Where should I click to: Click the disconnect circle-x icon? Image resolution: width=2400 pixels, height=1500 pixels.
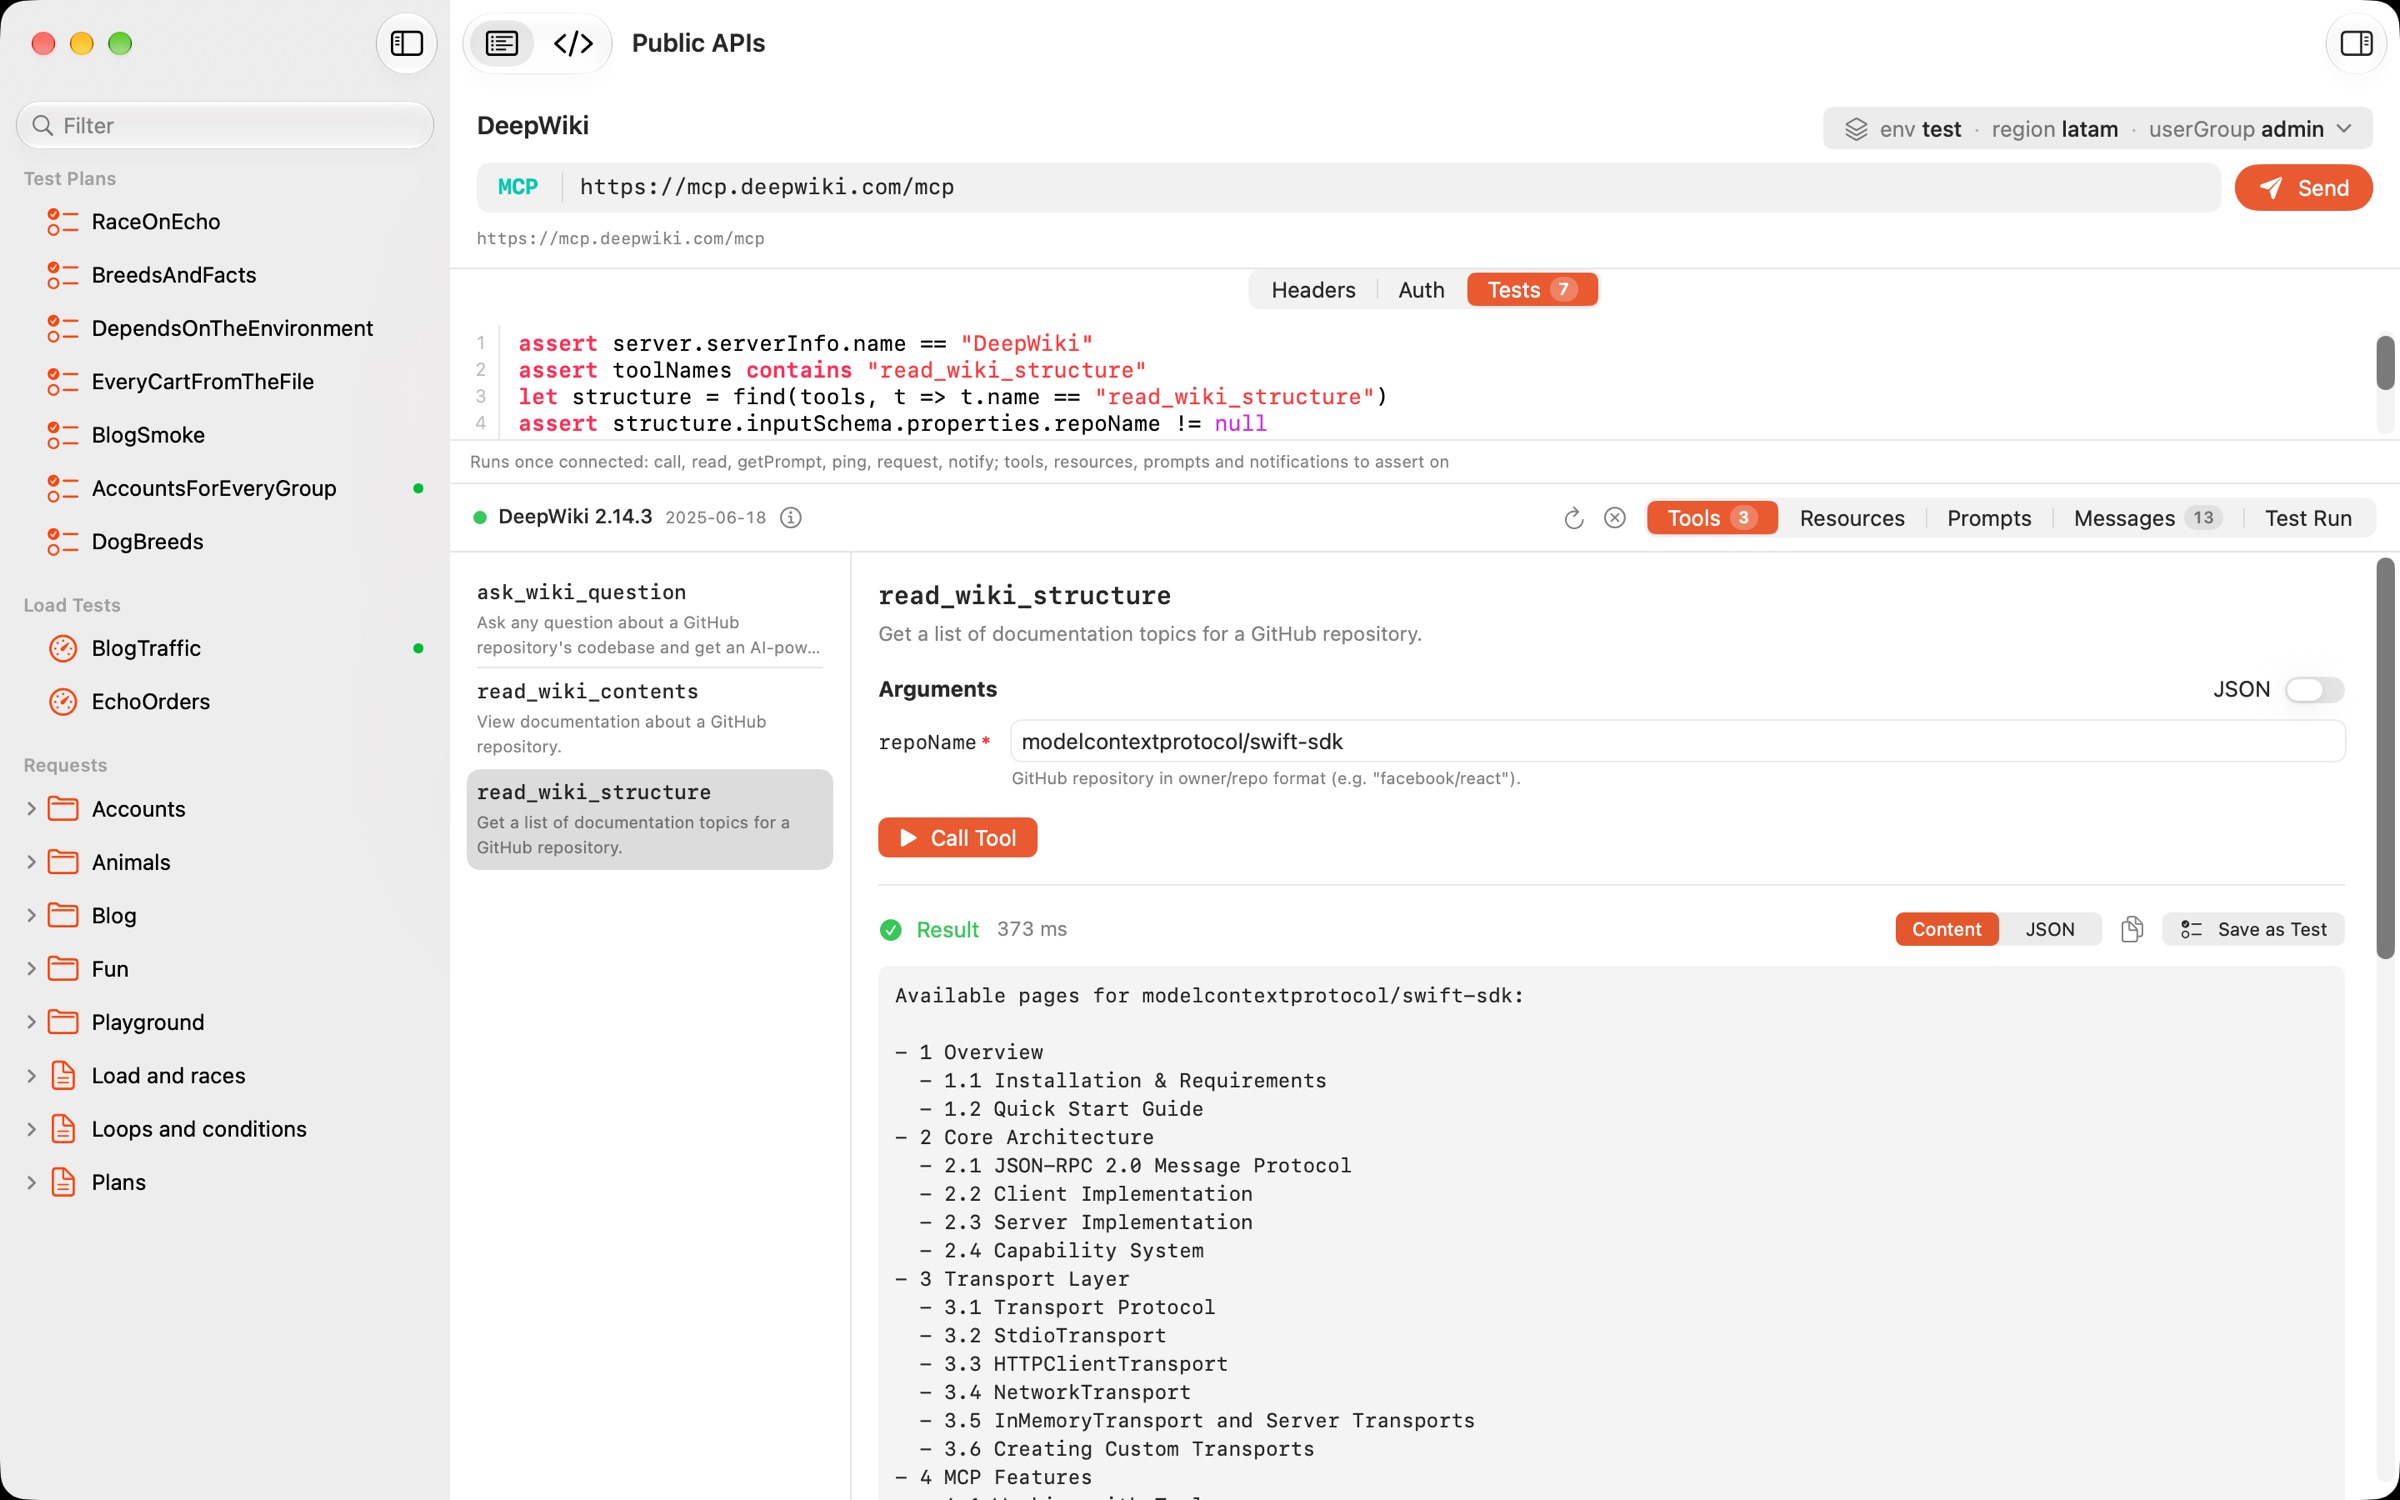[1615, 518]
